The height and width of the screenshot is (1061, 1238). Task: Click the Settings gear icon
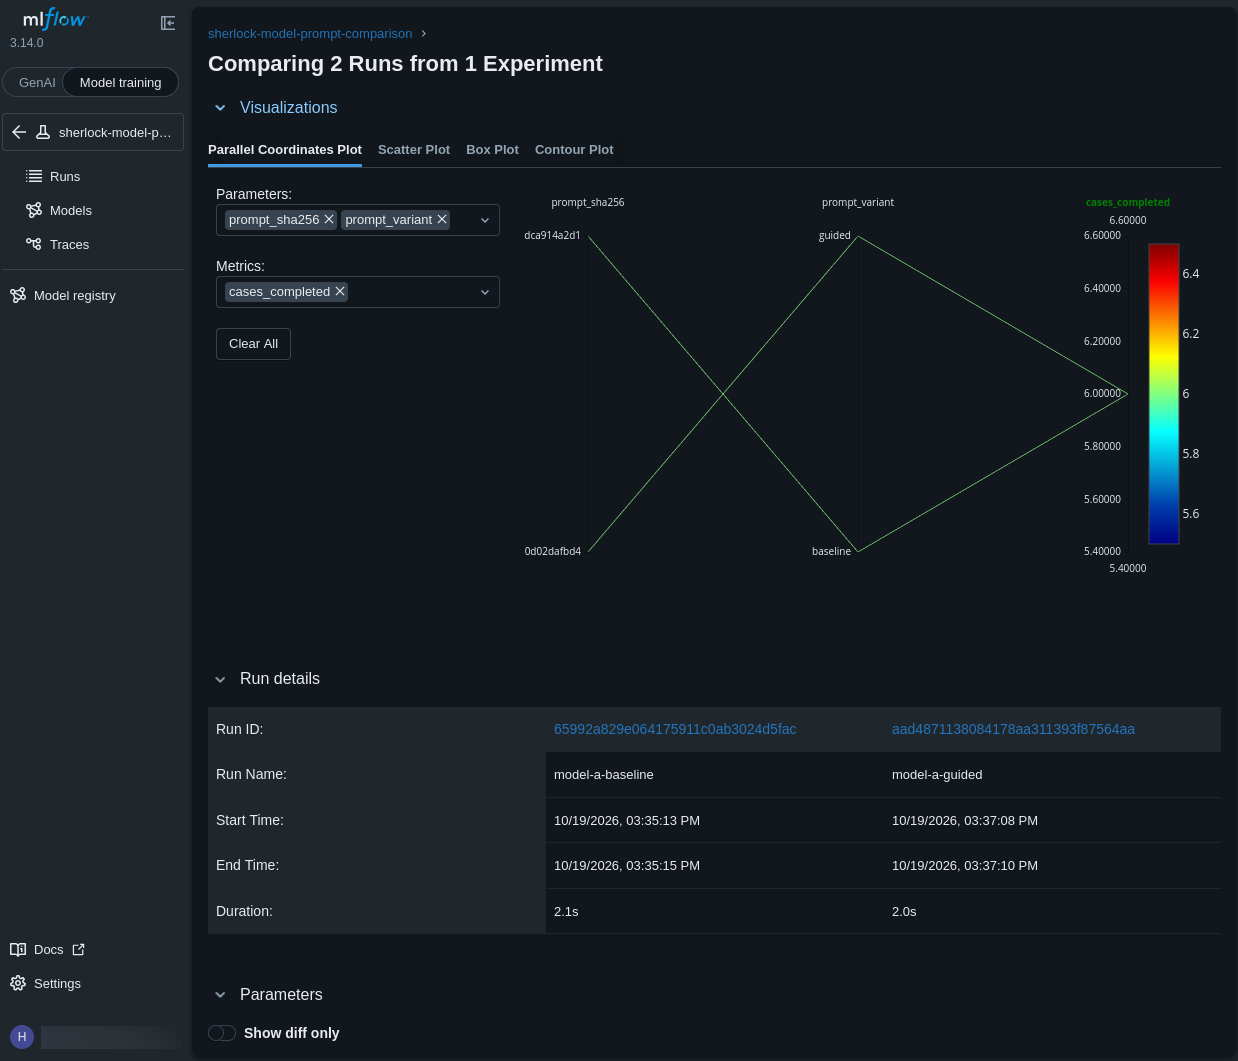pyautogui.click(x=18, y=984)
